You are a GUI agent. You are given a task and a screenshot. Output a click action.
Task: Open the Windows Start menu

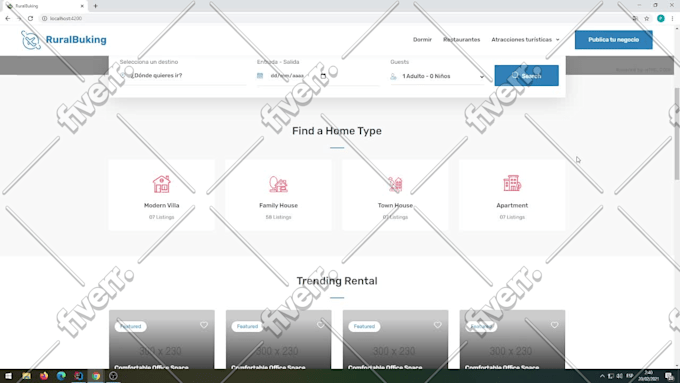(8, 376)
